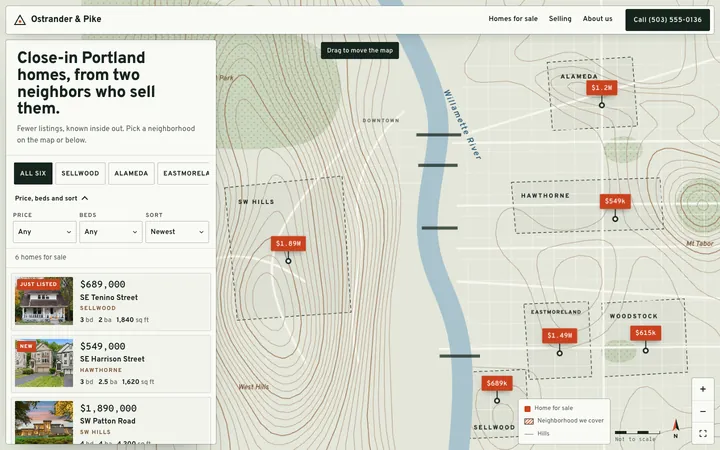The image size is (720, 450).
Task: Click the Neighborhood we cover legend swatch
Action: tap(529, 421)
